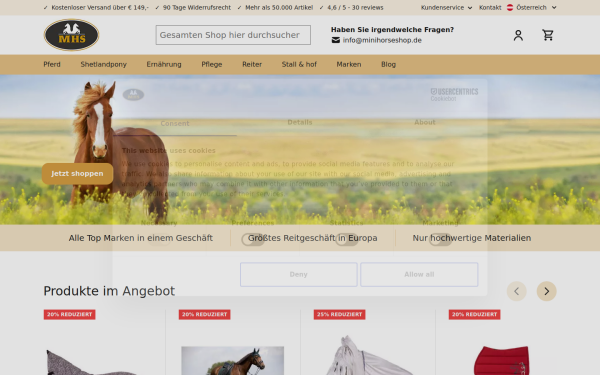Switch to the Details tab

coord(300,122)
